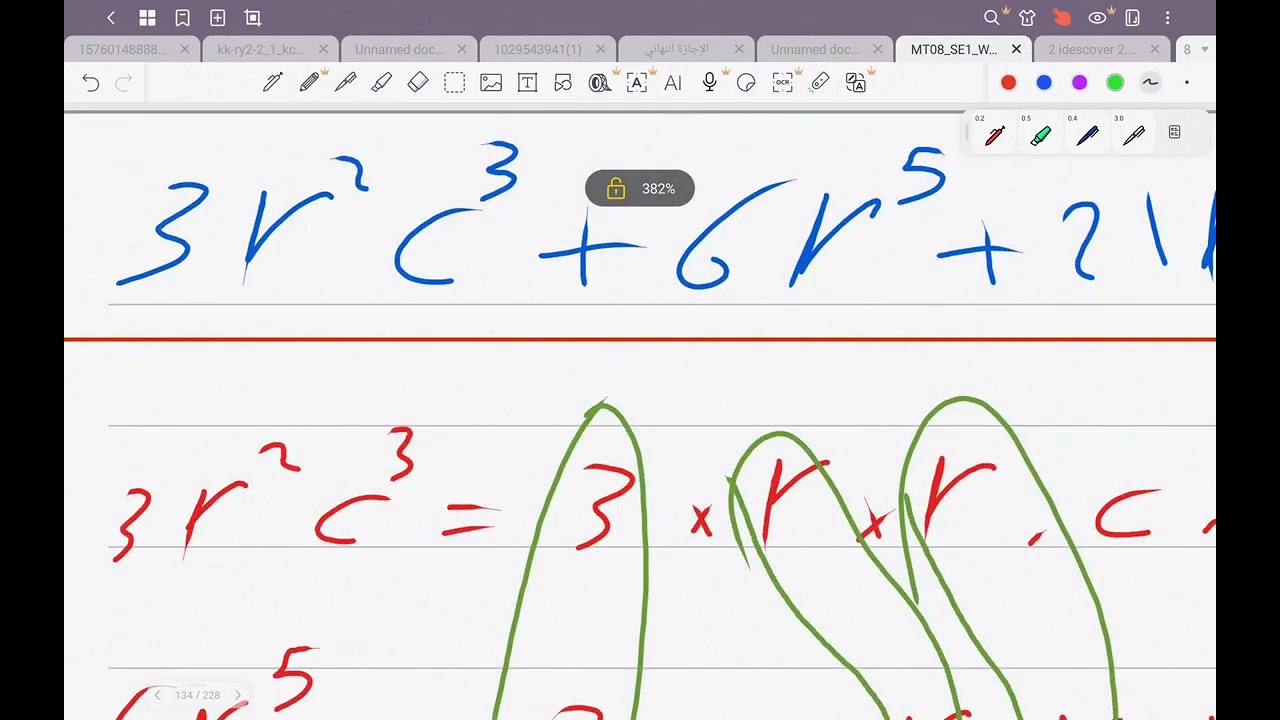Choose the ballpoint pen tool
This screenshot has height=720, width=1280.
(345, 83)
